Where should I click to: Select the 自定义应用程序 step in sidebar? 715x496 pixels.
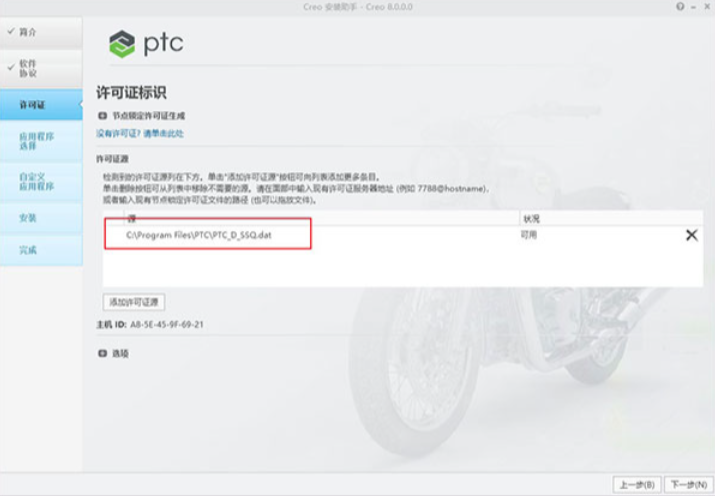point(41,181)
